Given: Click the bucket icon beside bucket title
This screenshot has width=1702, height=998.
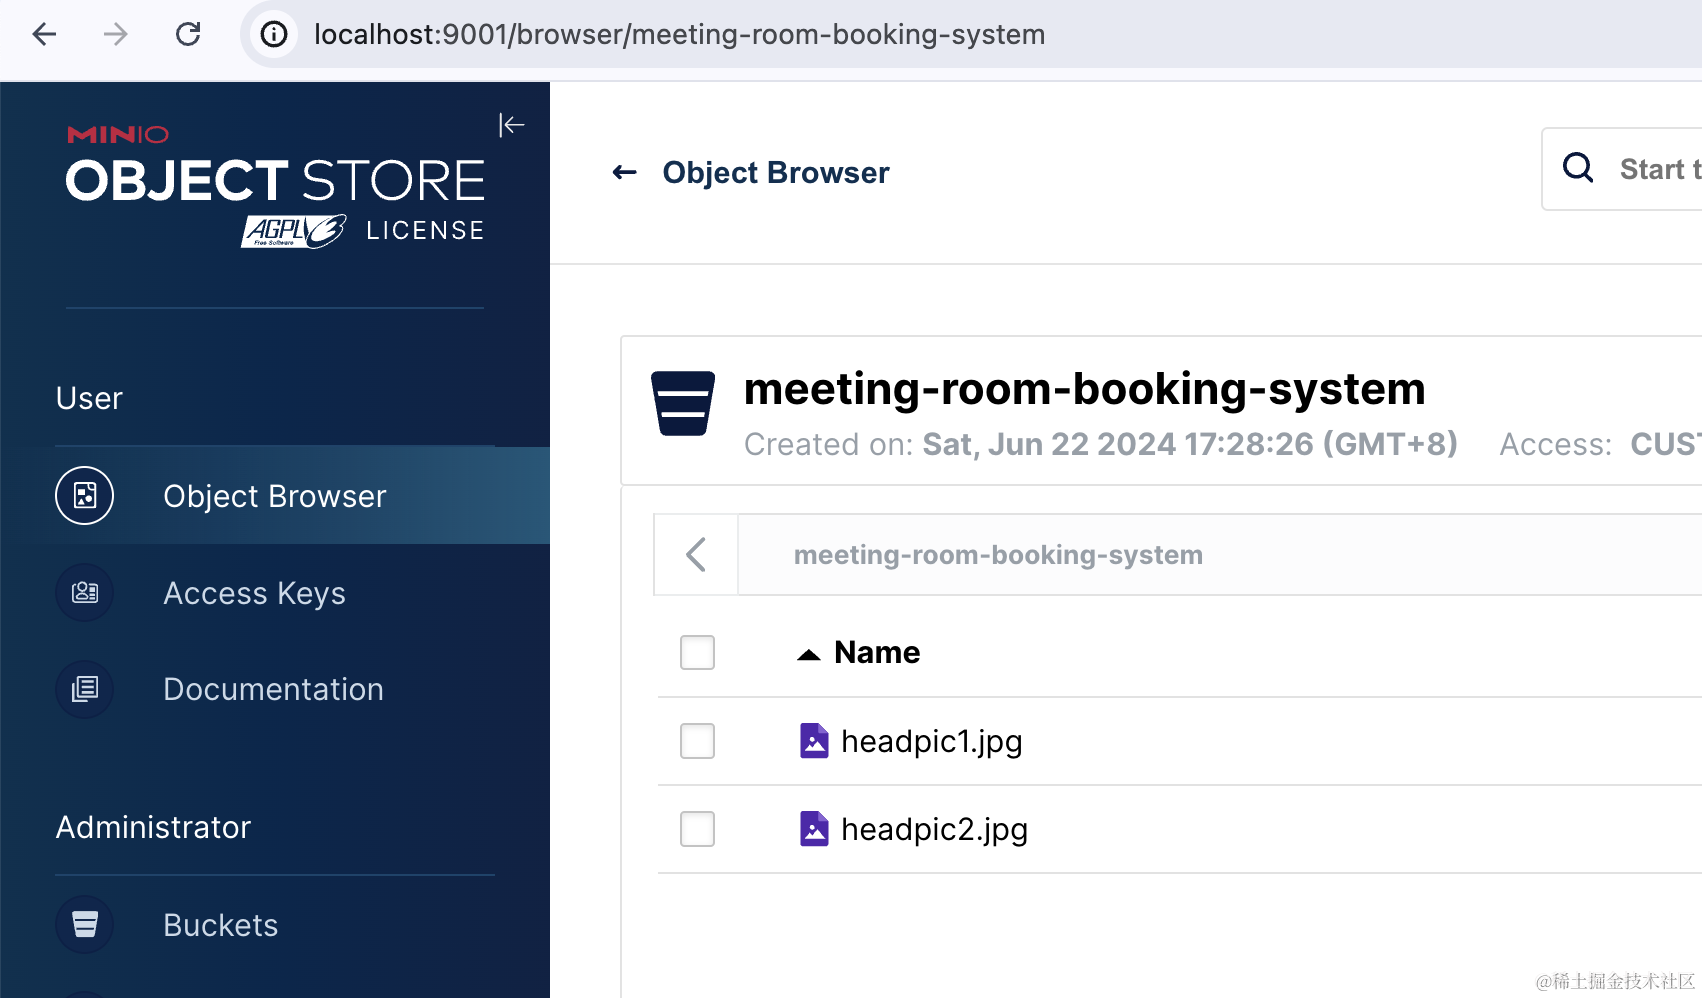Looking at the screenshot, I should point(683,403).
